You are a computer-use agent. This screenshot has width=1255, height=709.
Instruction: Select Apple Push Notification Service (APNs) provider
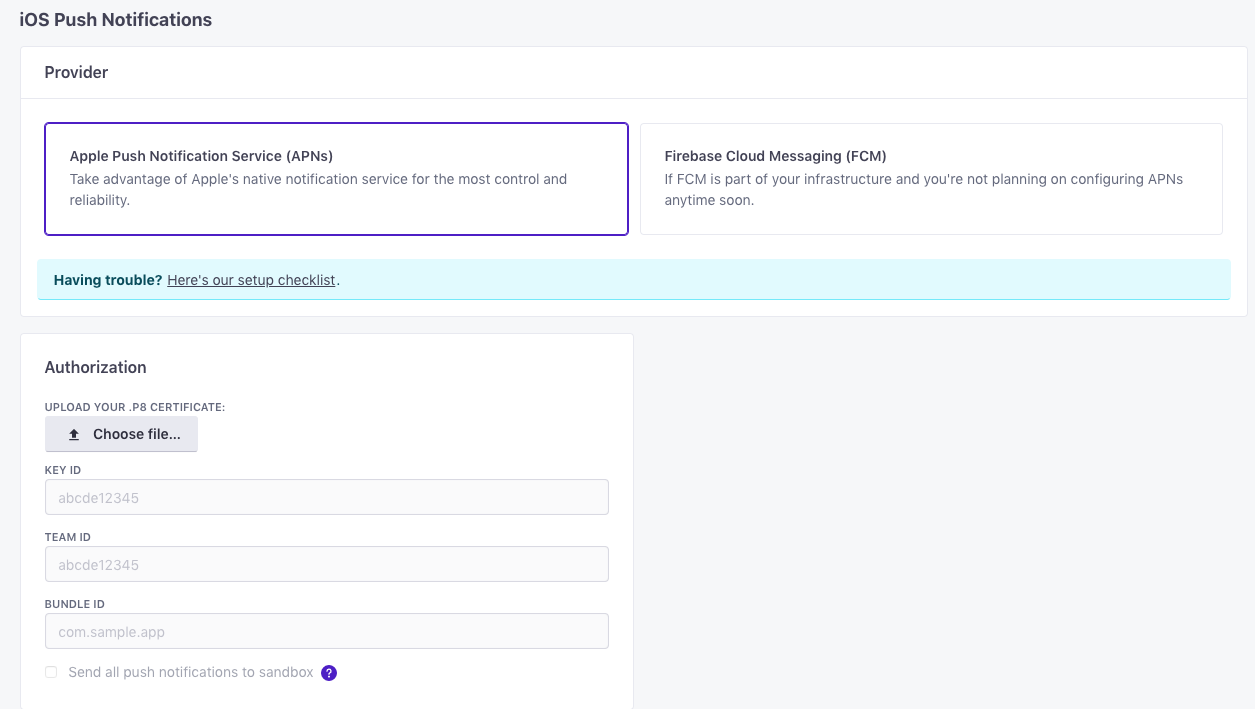(336, 179)
